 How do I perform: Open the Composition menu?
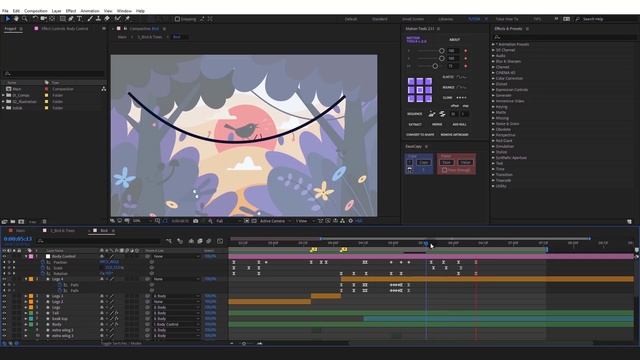pyautogui.click(x=36, y=11)
